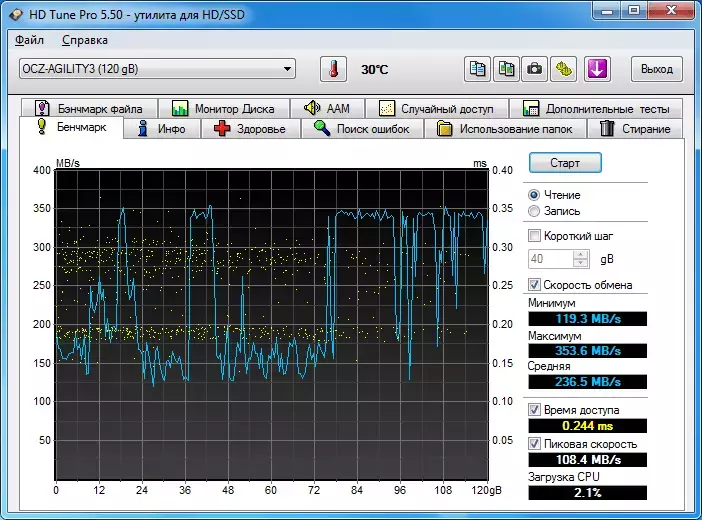Increase gB value with up stepper arrow
This screenshot has width=702, height=520.
[x=581, y=254]
